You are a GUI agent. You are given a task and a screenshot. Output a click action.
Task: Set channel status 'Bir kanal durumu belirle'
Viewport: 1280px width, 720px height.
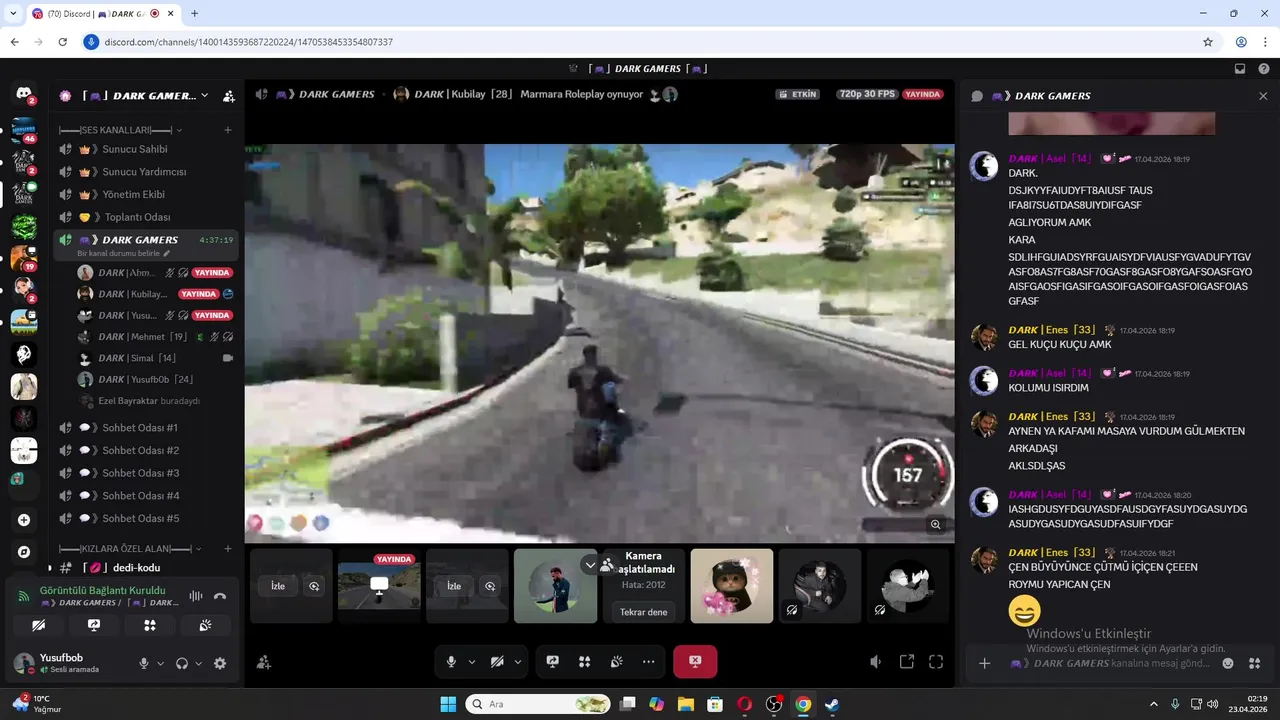pyautogui.click(x=124, y=254)
